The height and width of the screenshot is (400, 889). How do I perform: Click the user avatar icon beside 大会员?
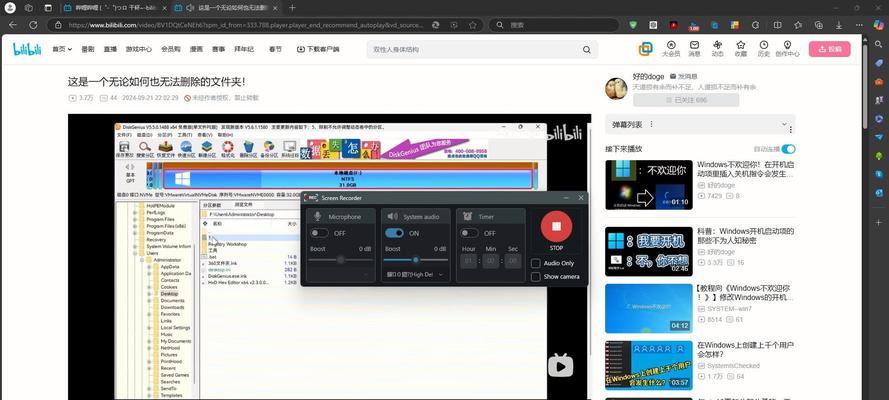pos(645,49)
